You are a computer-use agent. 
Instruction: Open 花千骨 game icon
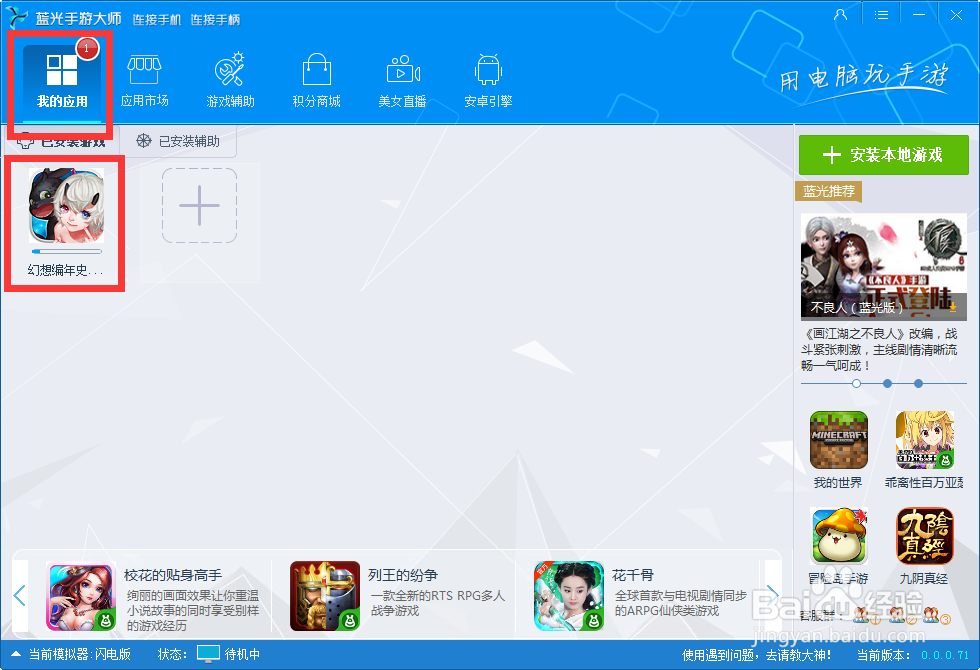click(569, 596)
